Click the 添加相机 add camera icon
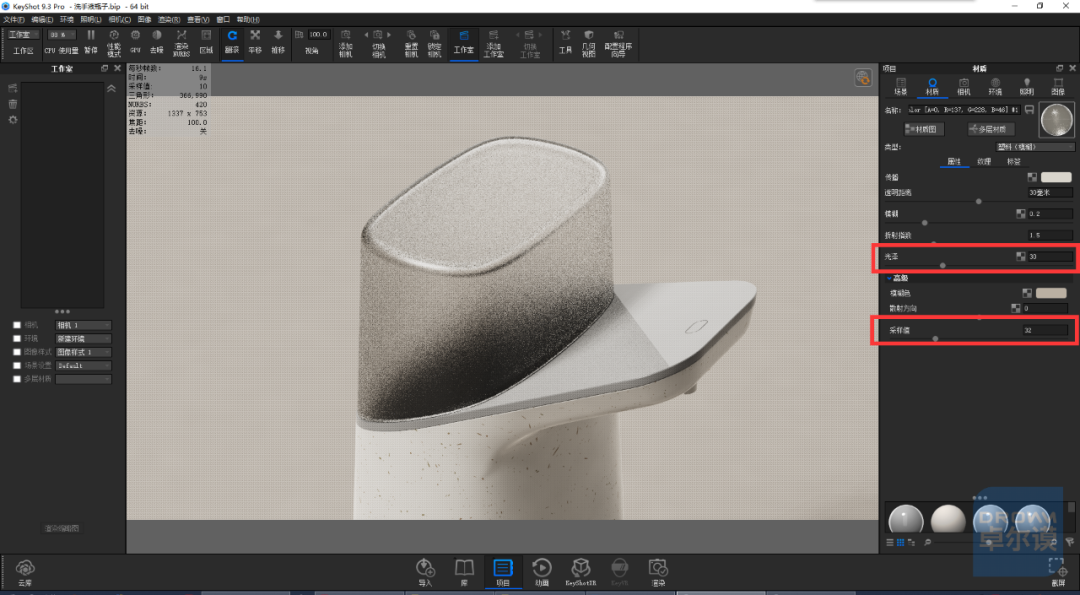This screenshot has height=595, width=1080. point(346,43)
